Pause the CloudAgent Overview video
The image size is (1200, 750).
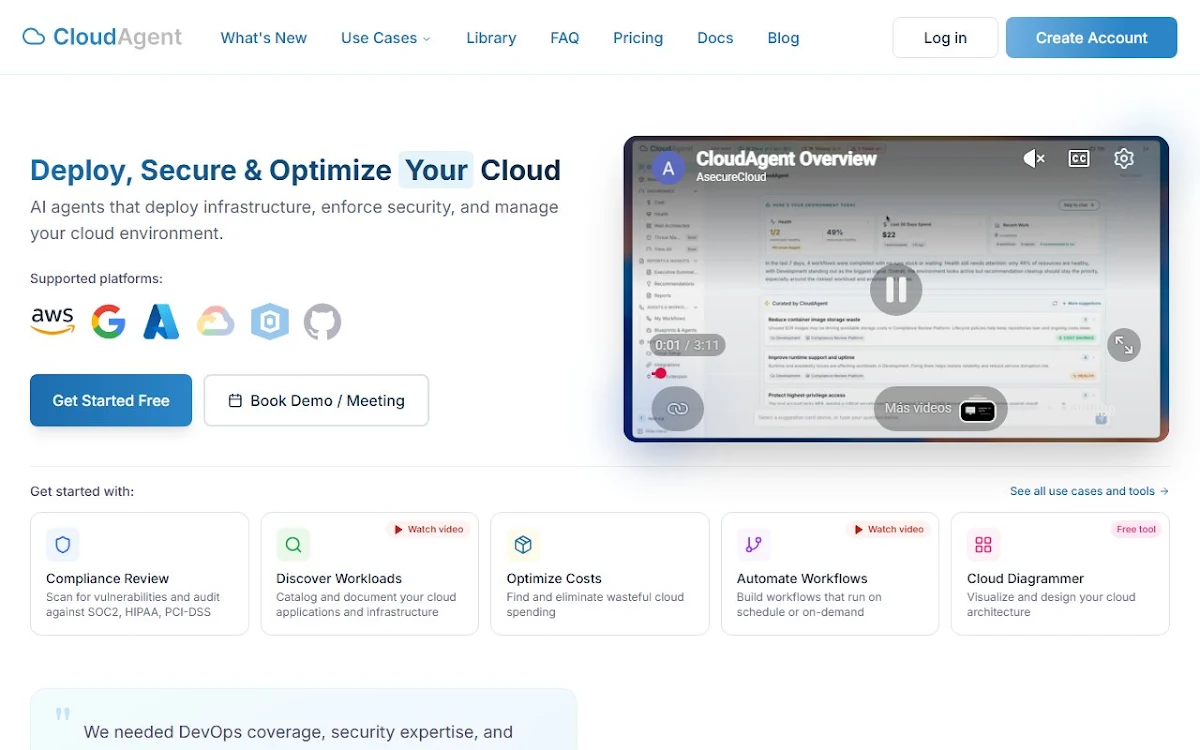[x=896, y=290]
